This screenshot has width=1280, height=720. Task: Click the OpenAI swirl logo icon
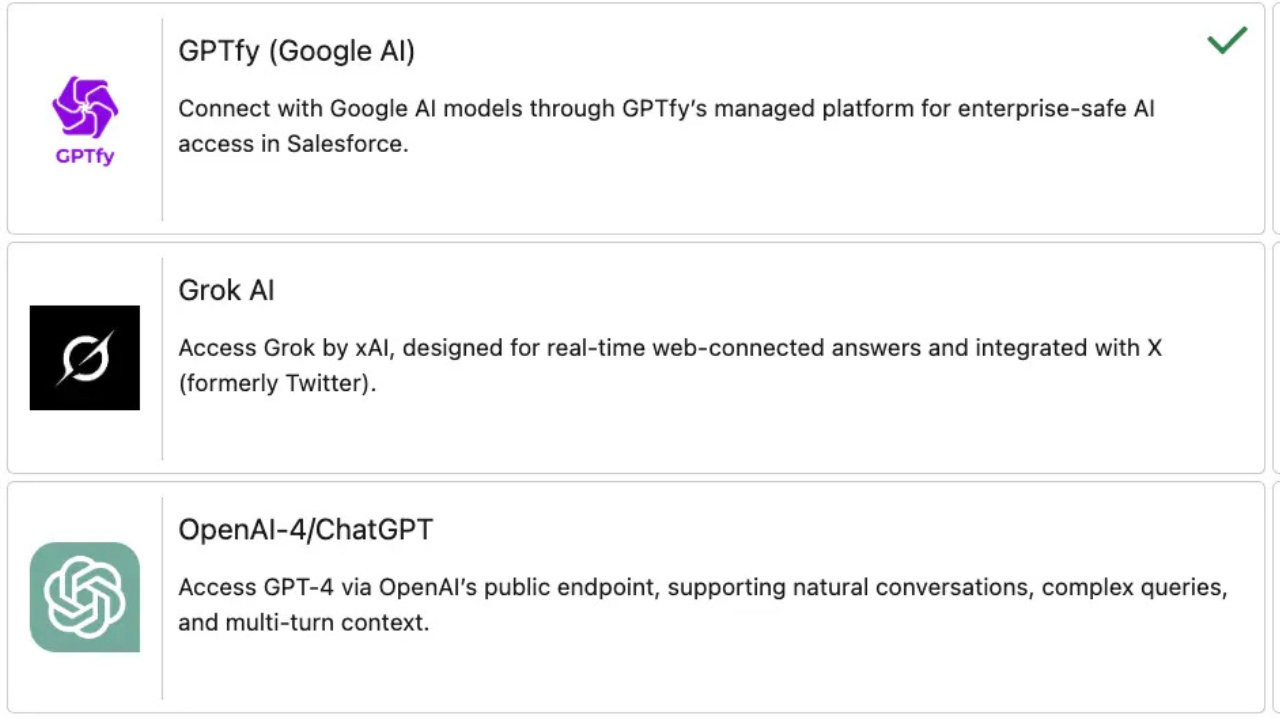(x=85, y=596)
